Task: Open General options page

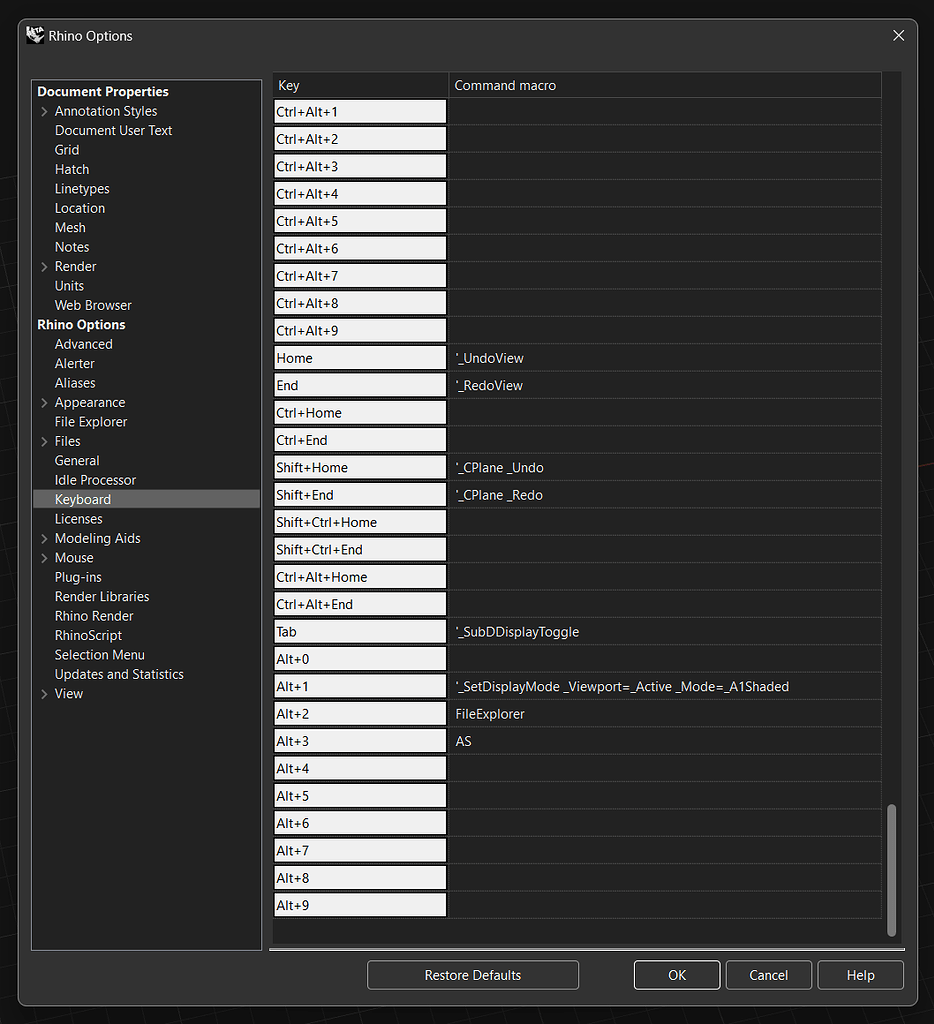Action: coord(77,461)
